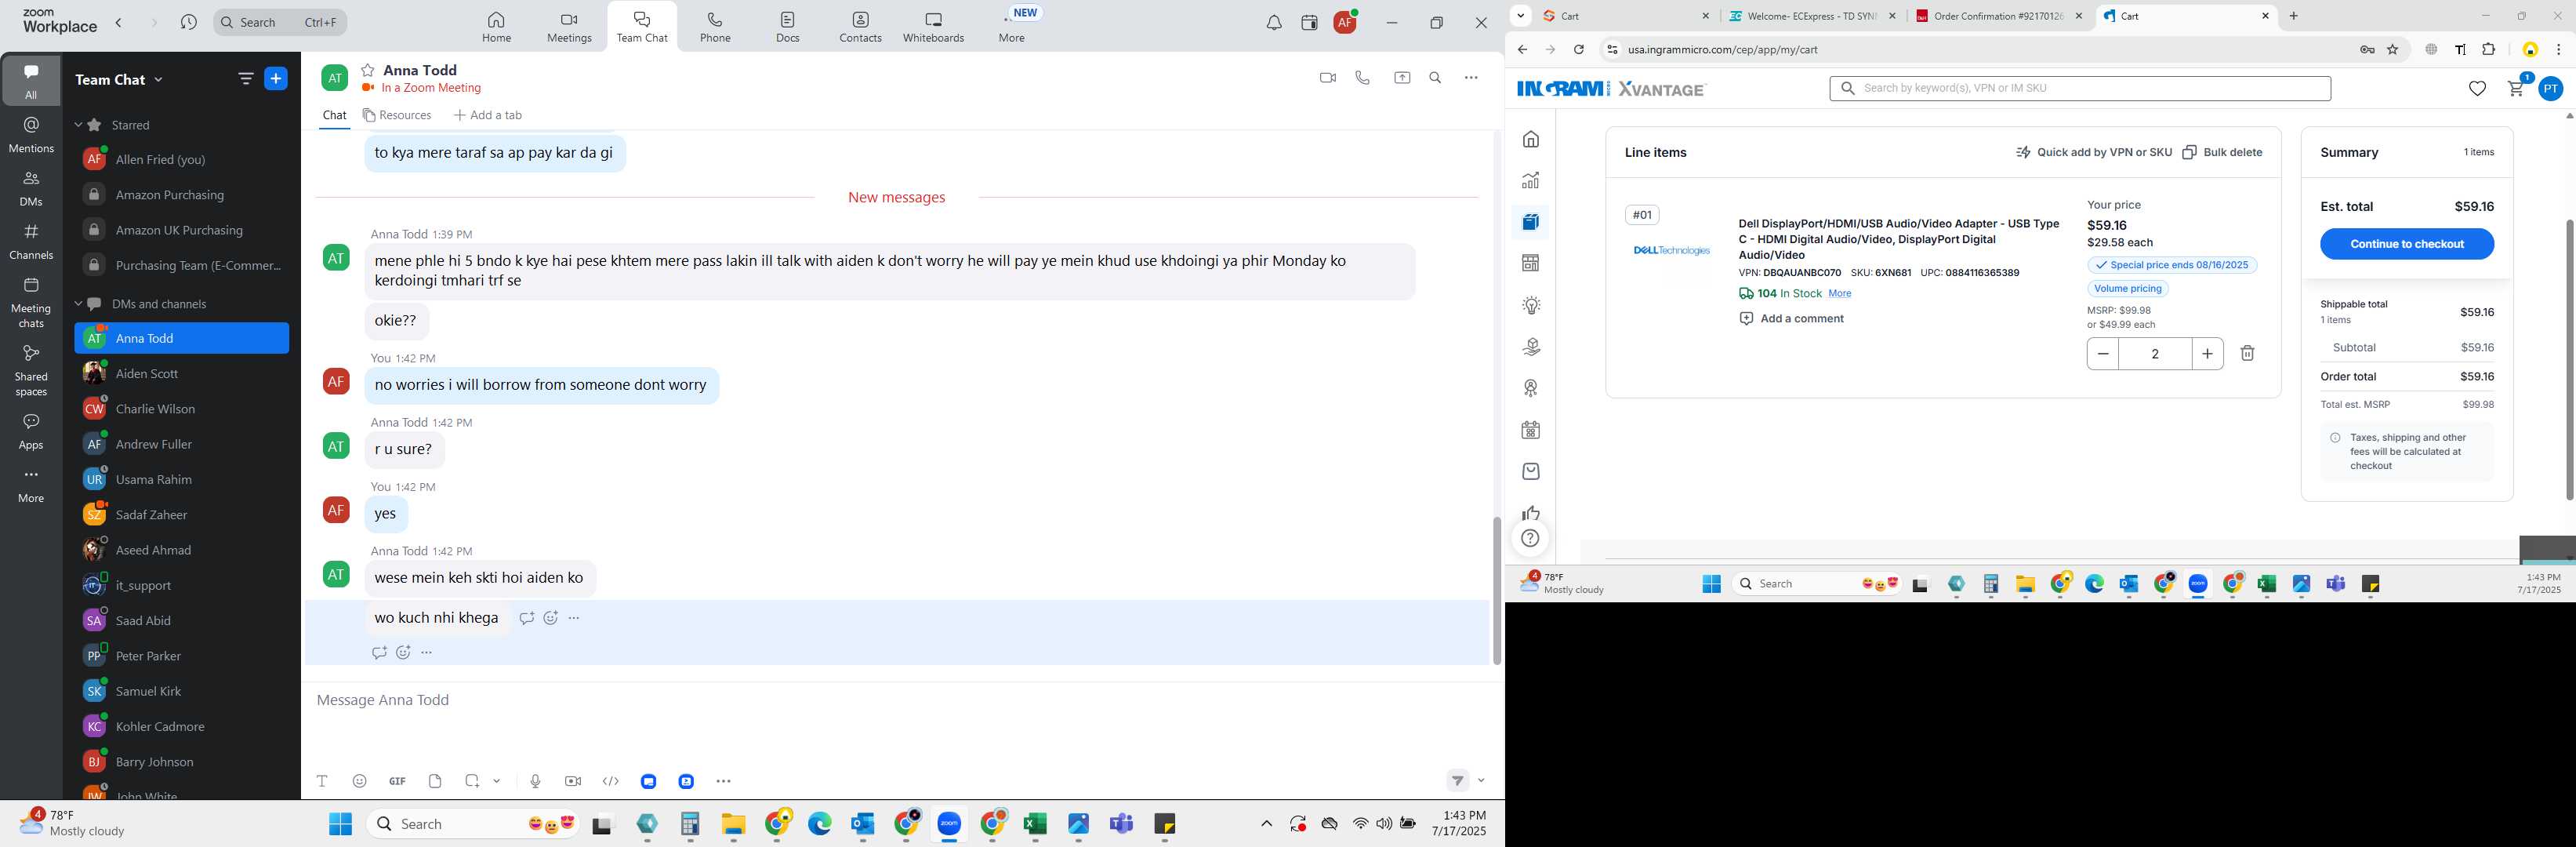Click the share screen icon in chat header
This screenshot has height=847, width=2576.
tap(1402, 78)
